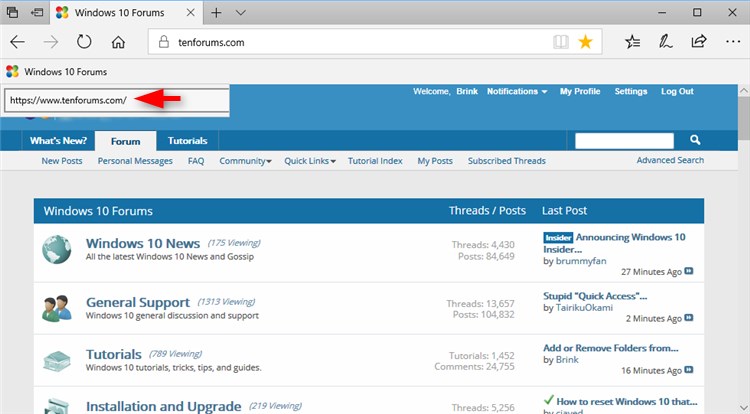
Task: Click the Tutorials forum building icon
Action: tap(56, 361)
